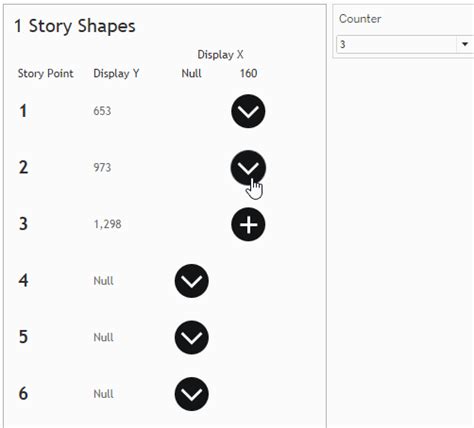Click the Null Display Y value for story point 4
Screen dimensions: 474x428
pos(103,281)
